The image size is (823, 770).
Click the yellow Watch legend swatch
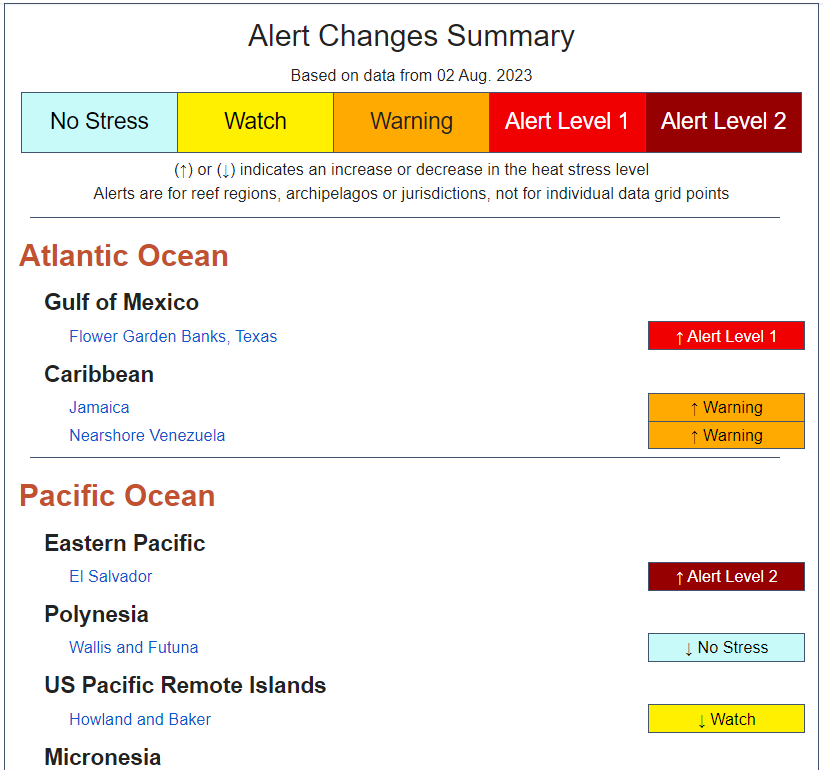click(x=256, y=122)
